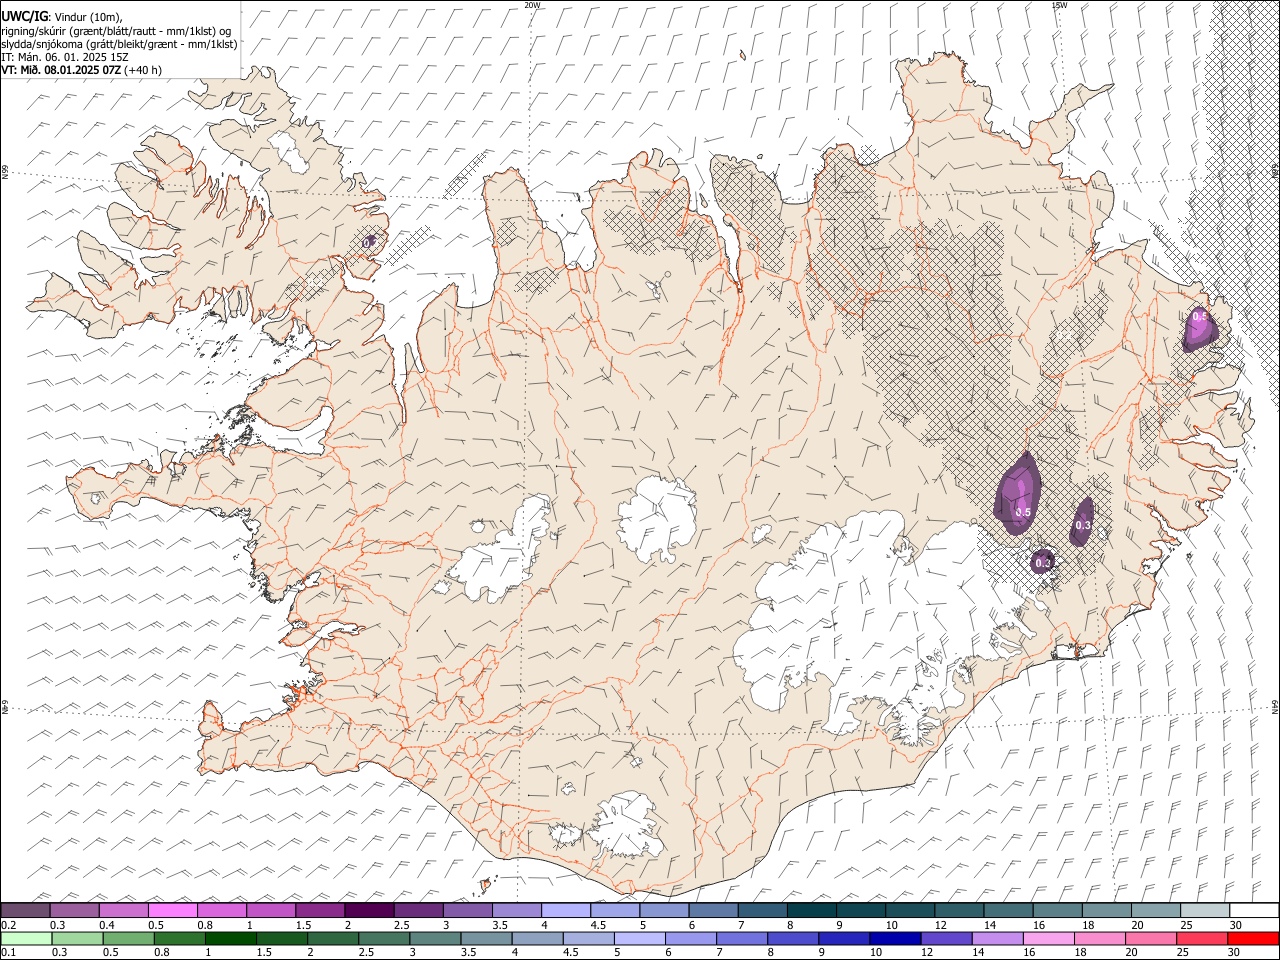
Task: Click the 0.3 value inside the small round purple blob
Action: [x=1043, y=563]
